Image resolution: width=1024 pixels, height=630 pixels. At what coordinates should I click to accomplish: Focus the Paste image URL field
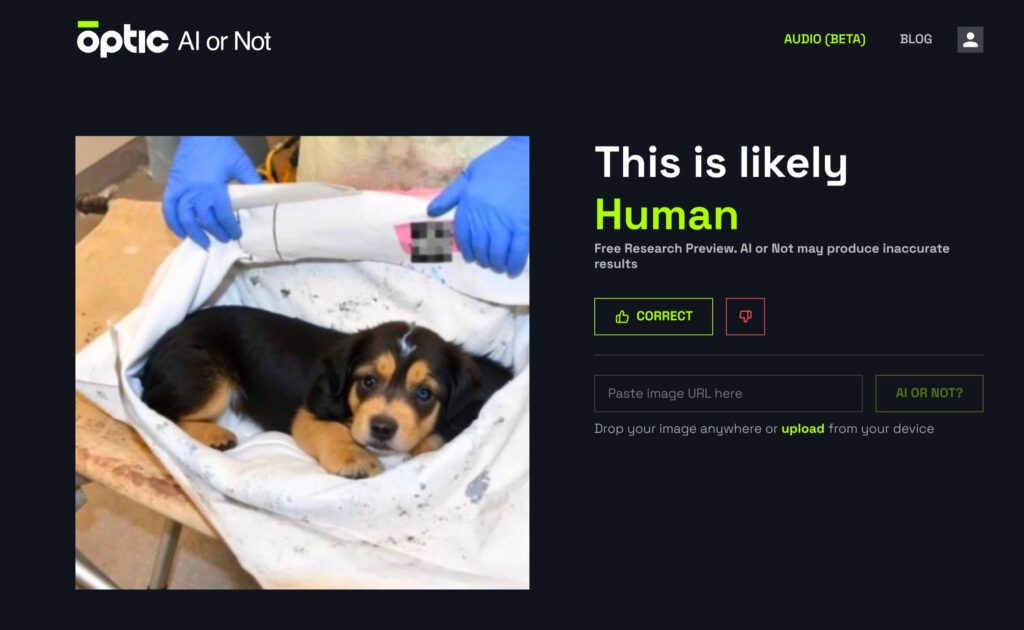(728, 393)
